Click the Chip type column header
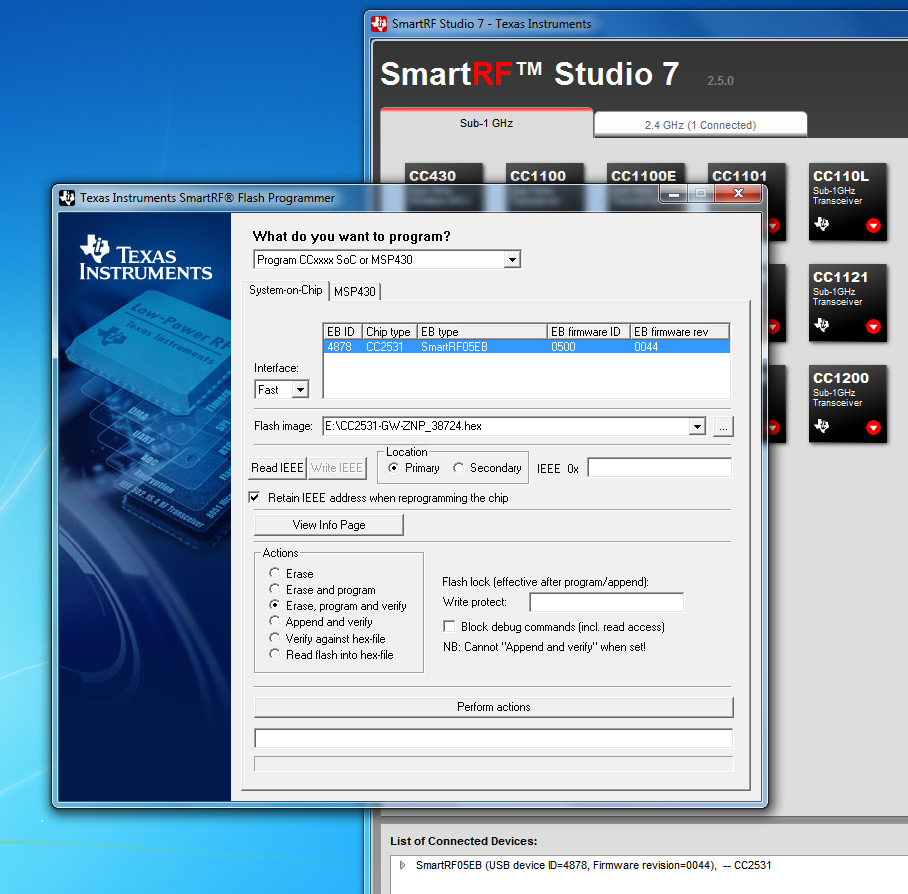Screen dimensions: 908x894 pos(389,332)
